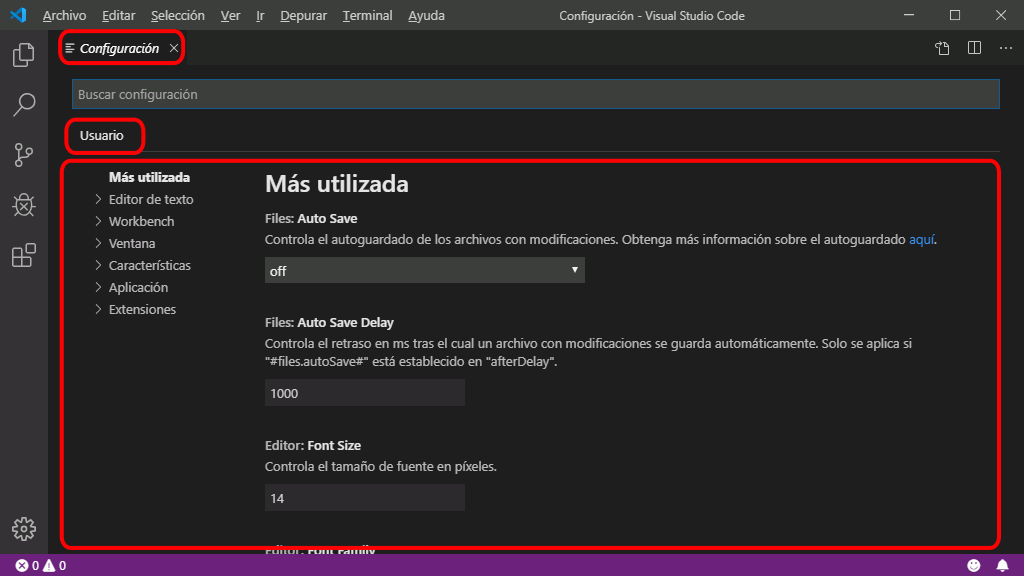Open the Editar menu

[118, 15]
